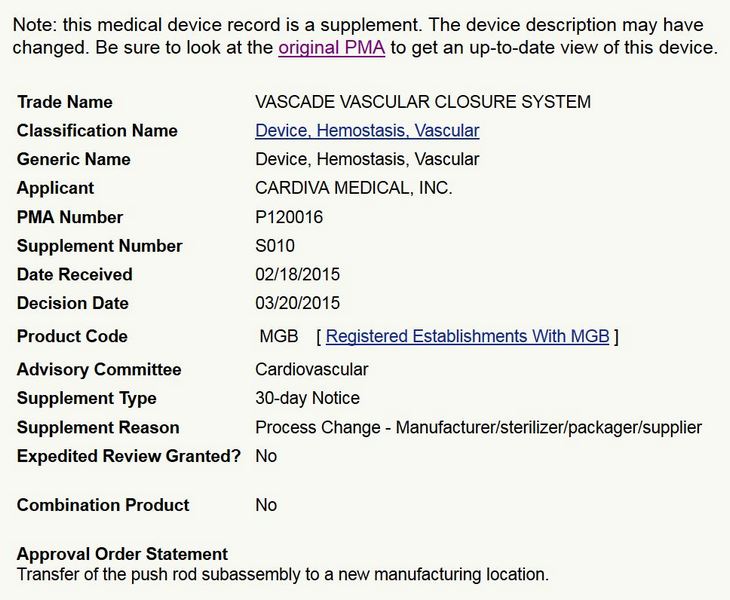
Task: Click the Expedited Review Granted label
Action: (x=129, y=456)
